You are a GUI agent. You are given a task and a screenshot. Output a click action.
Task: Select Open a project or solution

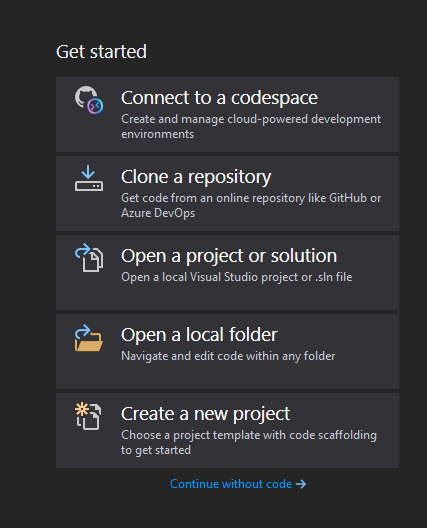click(227, 272)
